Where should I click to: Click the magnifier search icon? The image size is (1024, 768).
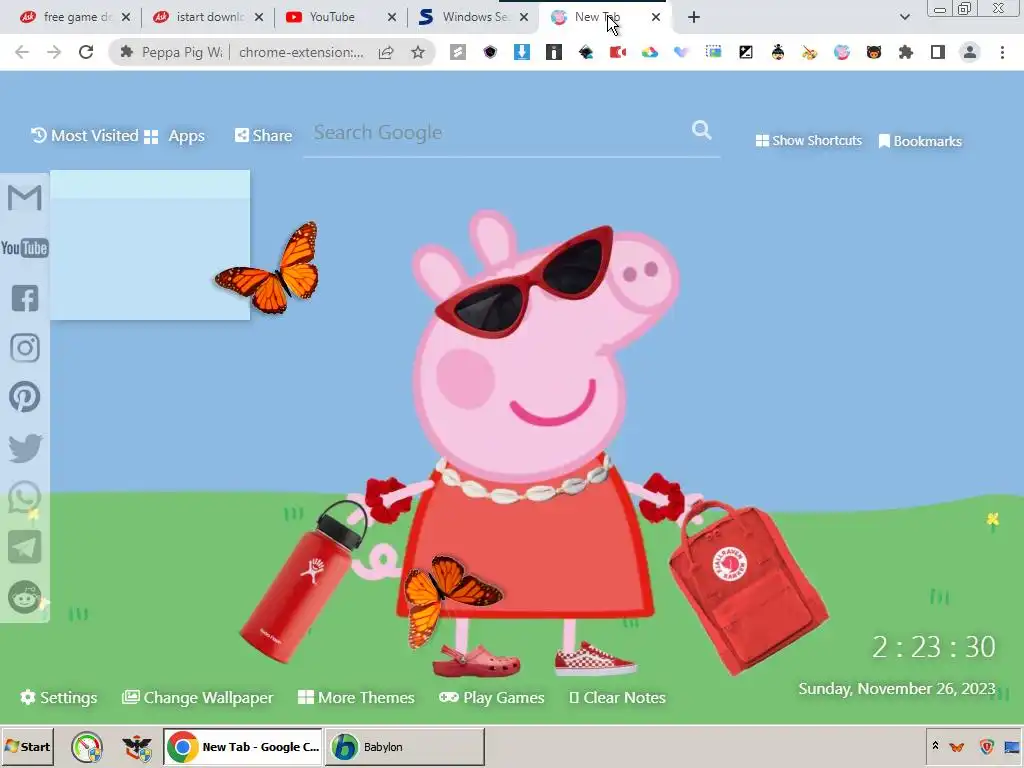point(701,130)
